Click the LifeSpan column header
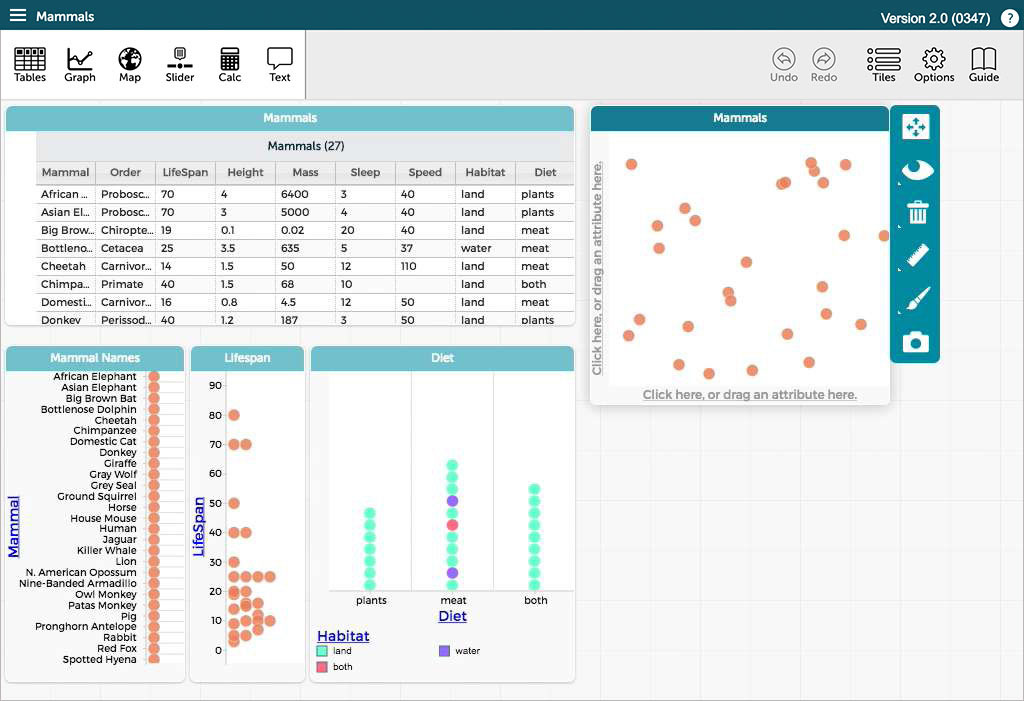The height and width of the screenshot is (701, 1024). click(185, 172)
